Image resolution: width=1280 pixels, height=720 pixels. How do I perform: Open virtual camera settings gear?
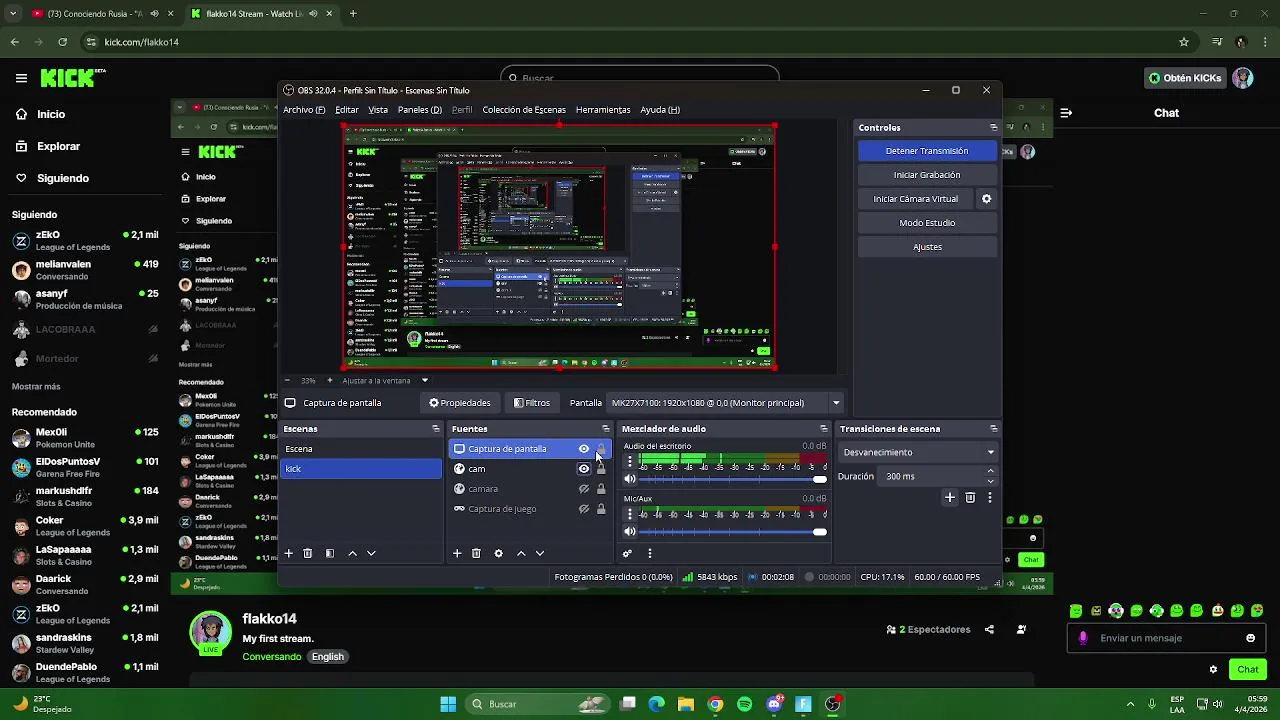point(986,199)
